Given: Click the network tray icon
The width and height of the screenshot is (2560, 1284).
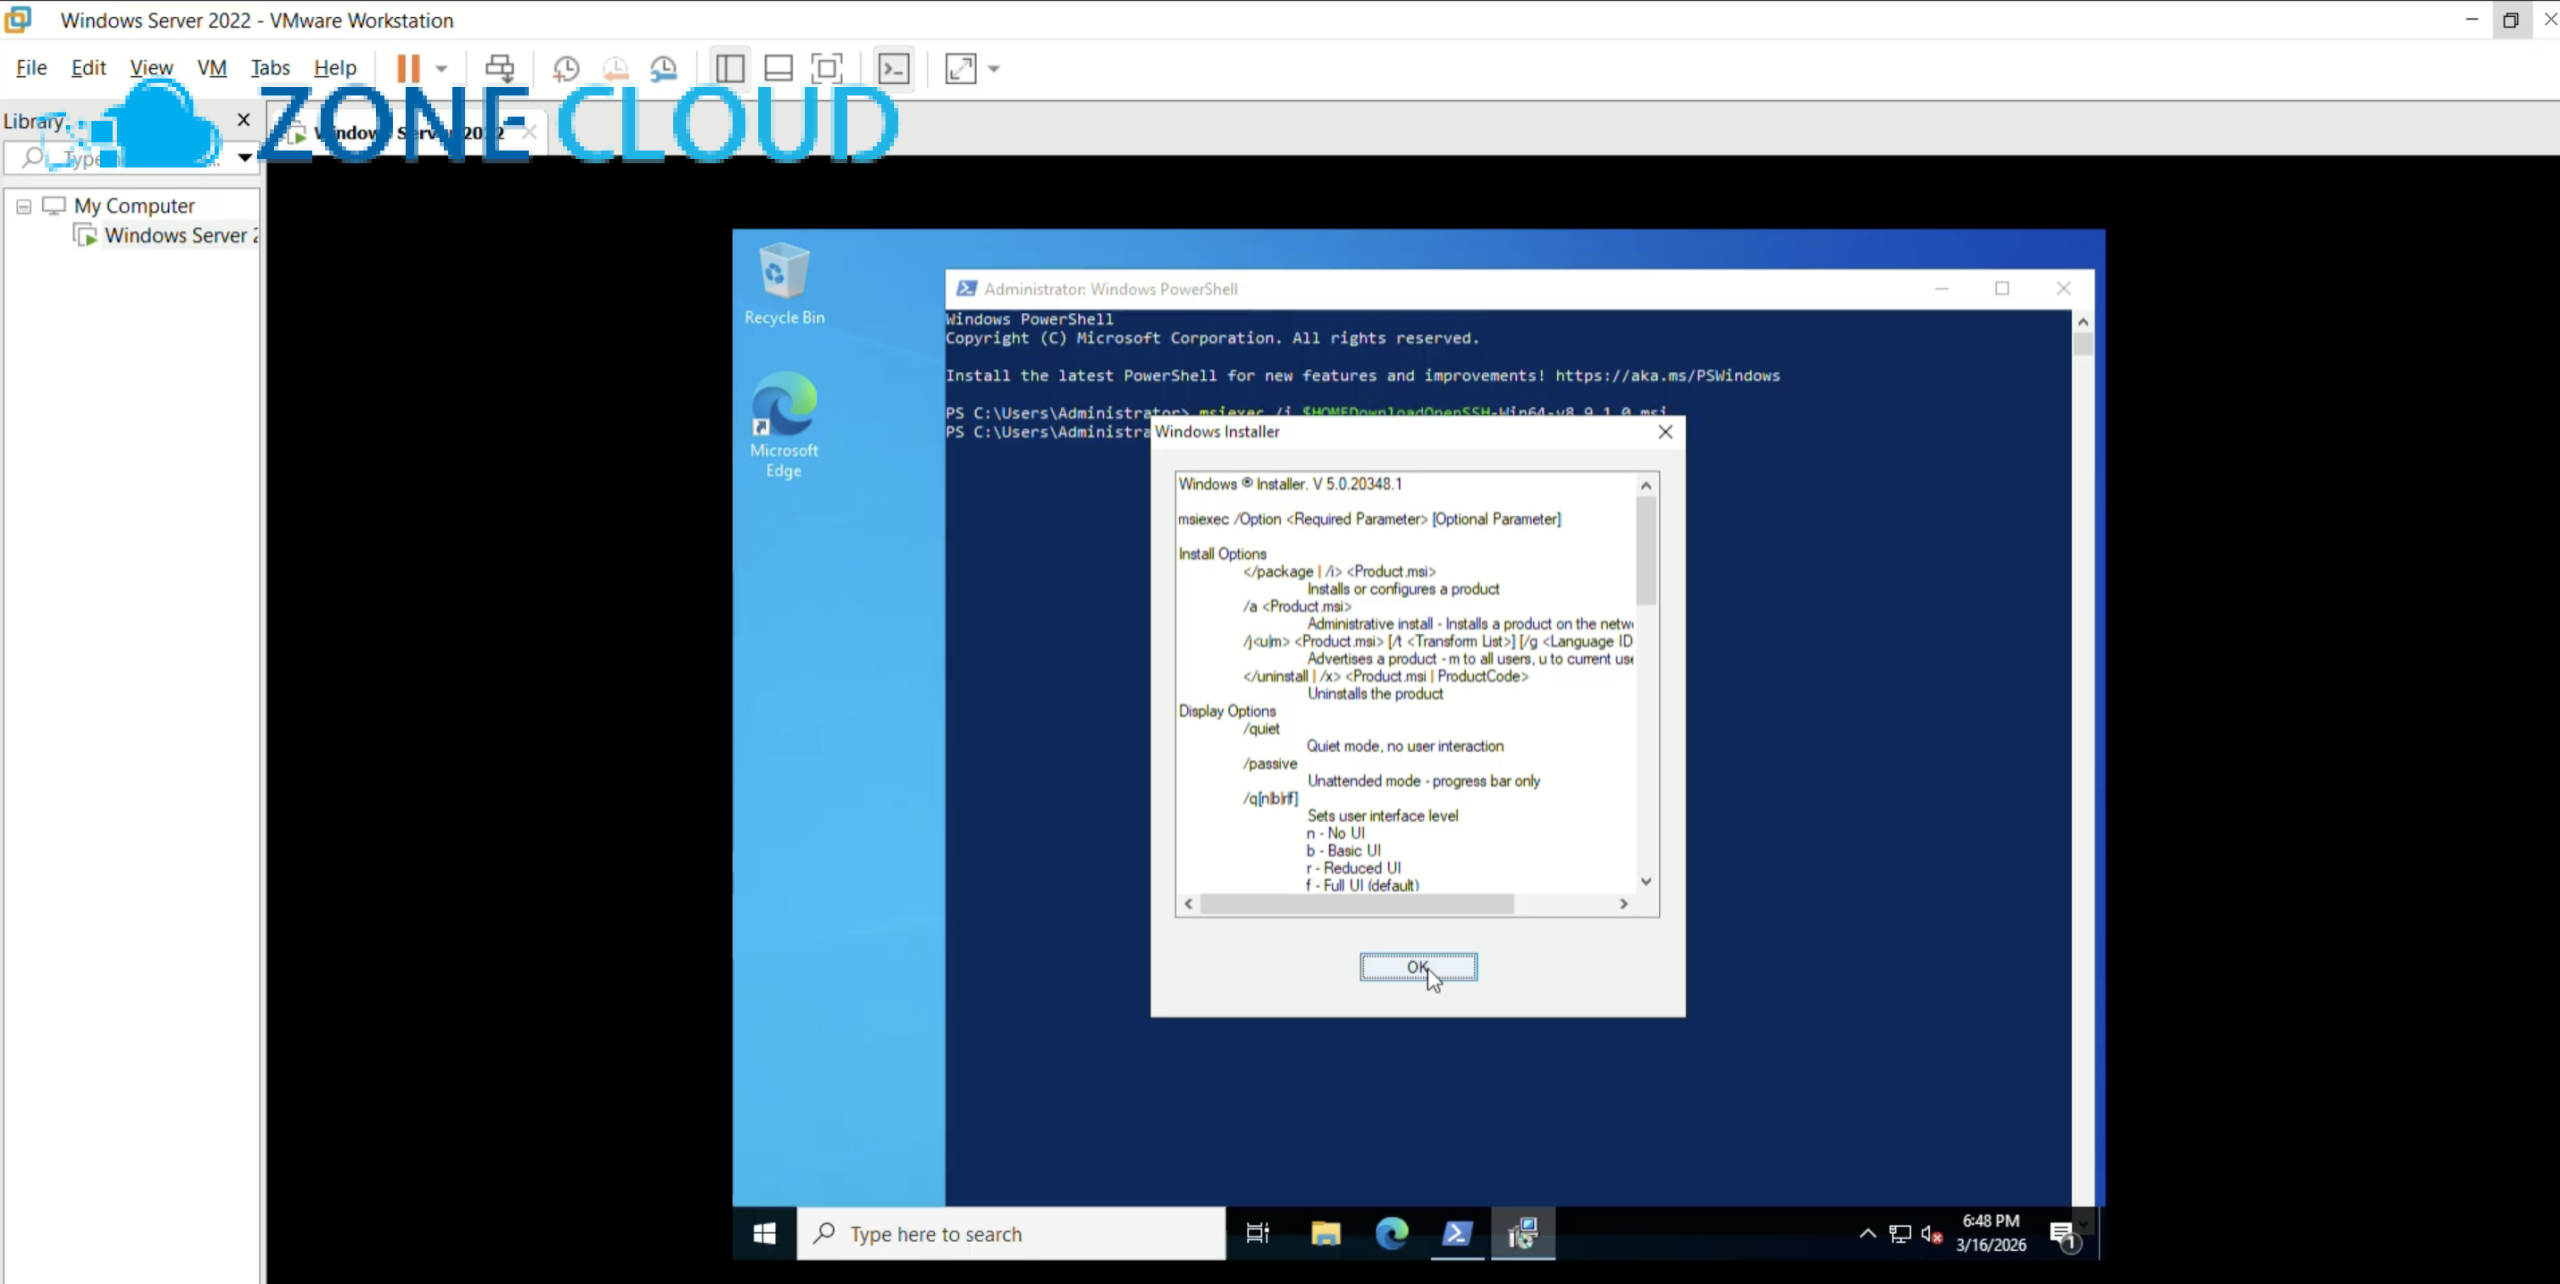Looking at the screenshot, I should (x=1900, y=1234).
